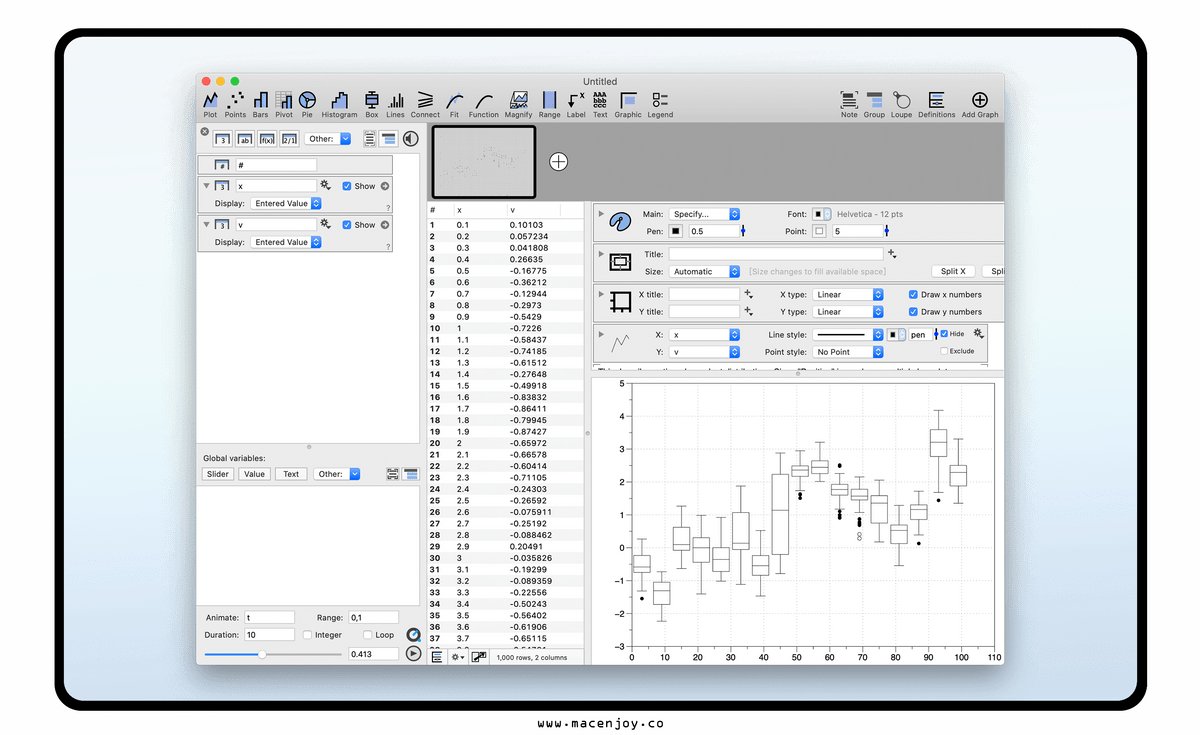Toggle the Hide checkbox in plot command

pyautogui.click(x=944, y=334)
